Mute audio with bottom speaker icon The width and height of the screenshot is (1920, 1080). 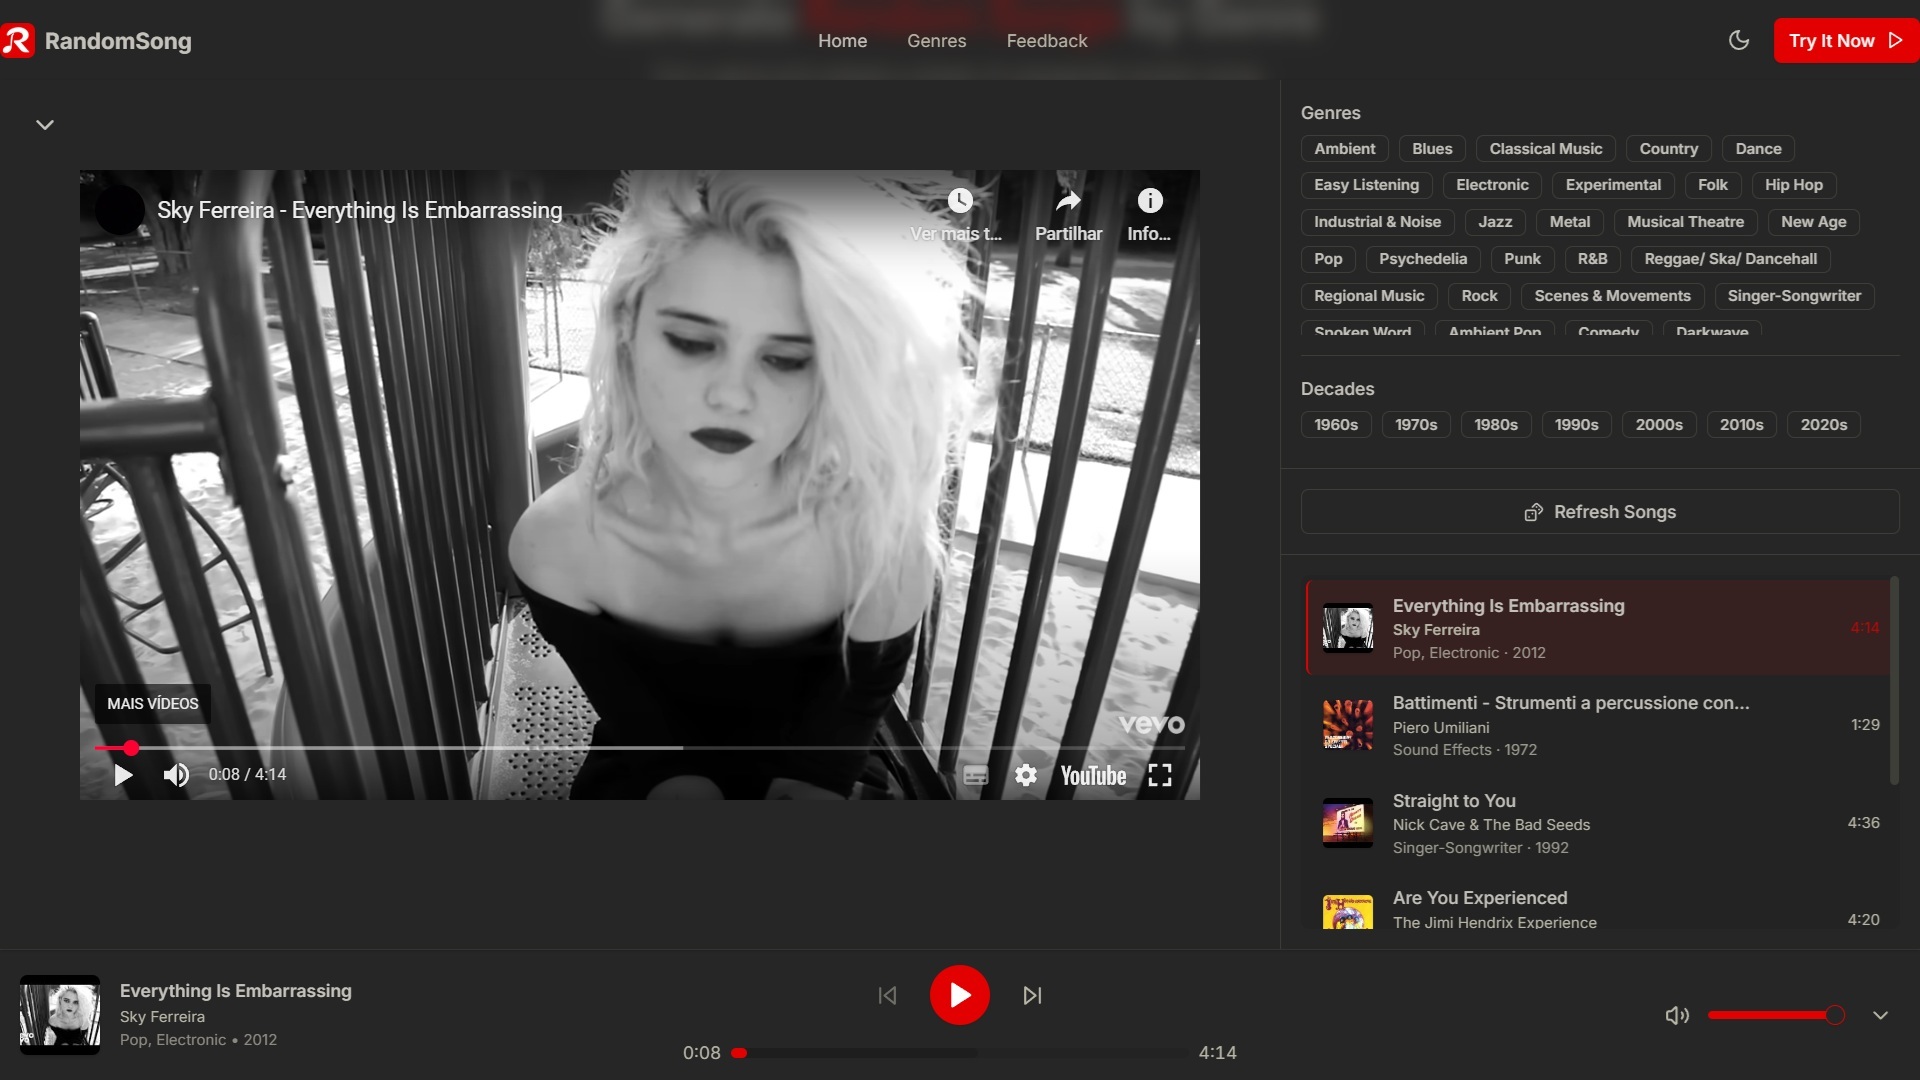coord(1677,1016)
